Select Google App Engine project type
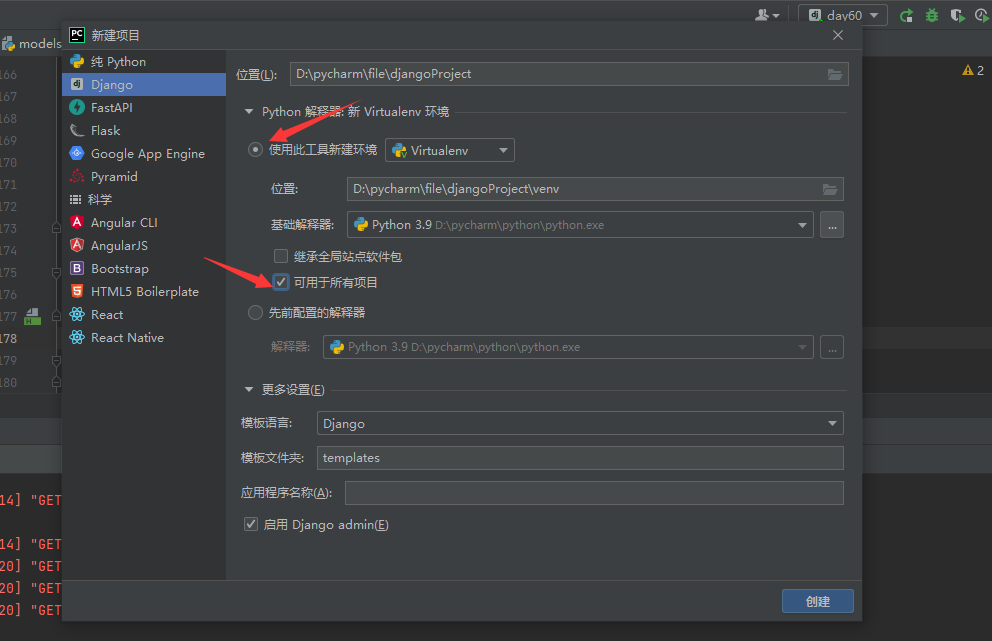This screenshot has width=992, height=641. [x=144, y=154]
